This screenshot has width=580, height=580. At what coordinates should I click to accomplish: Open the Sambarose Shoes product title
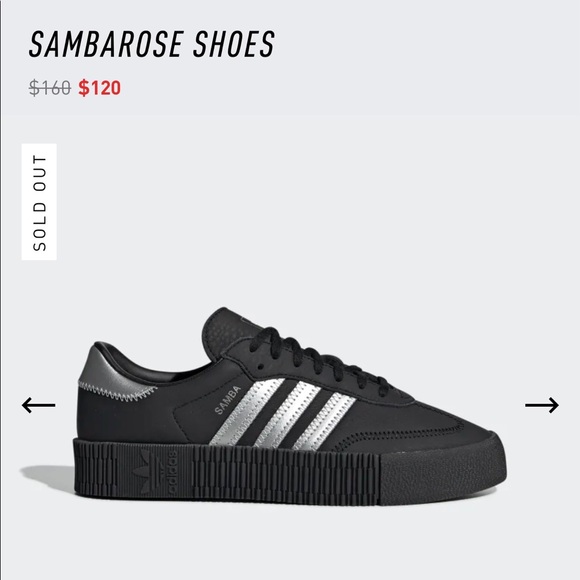(151, 44)
